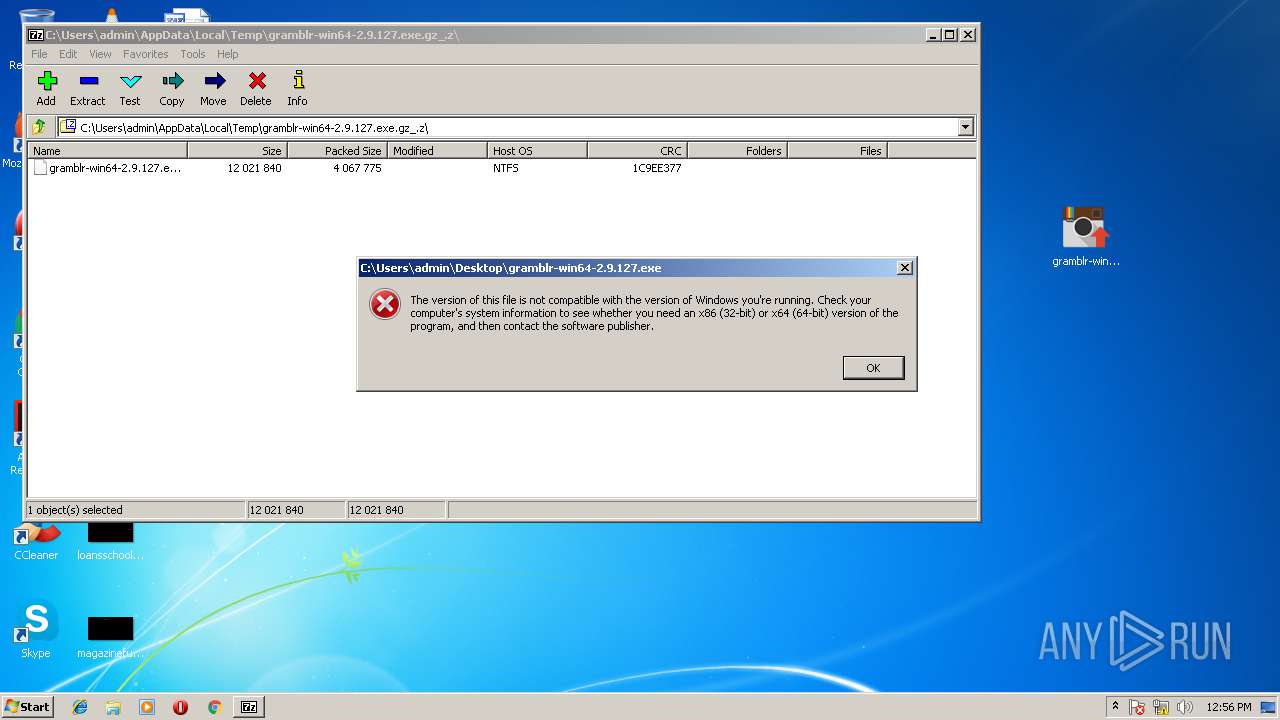Open the Edit menu

click(x=68, y=54)
